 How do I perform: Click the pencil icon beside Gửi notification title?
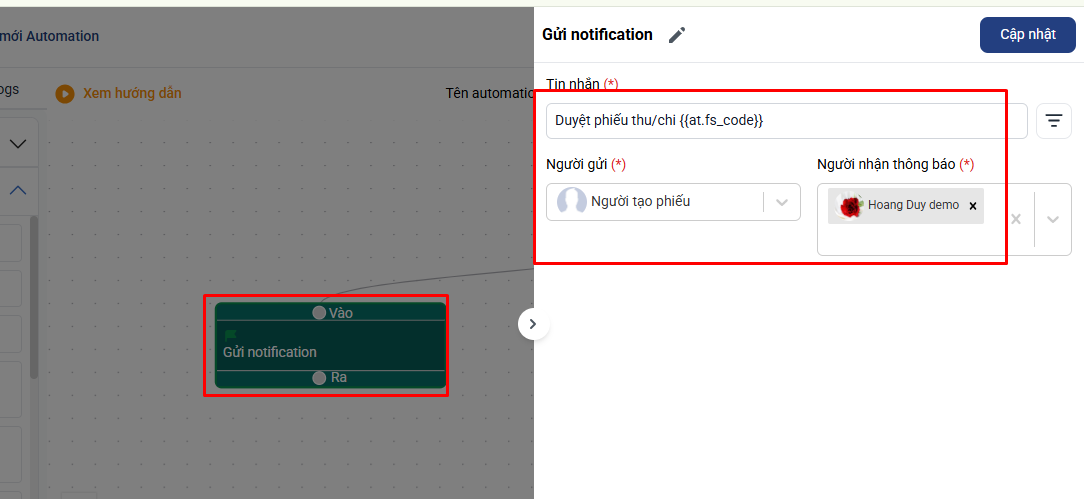[677, 35]
